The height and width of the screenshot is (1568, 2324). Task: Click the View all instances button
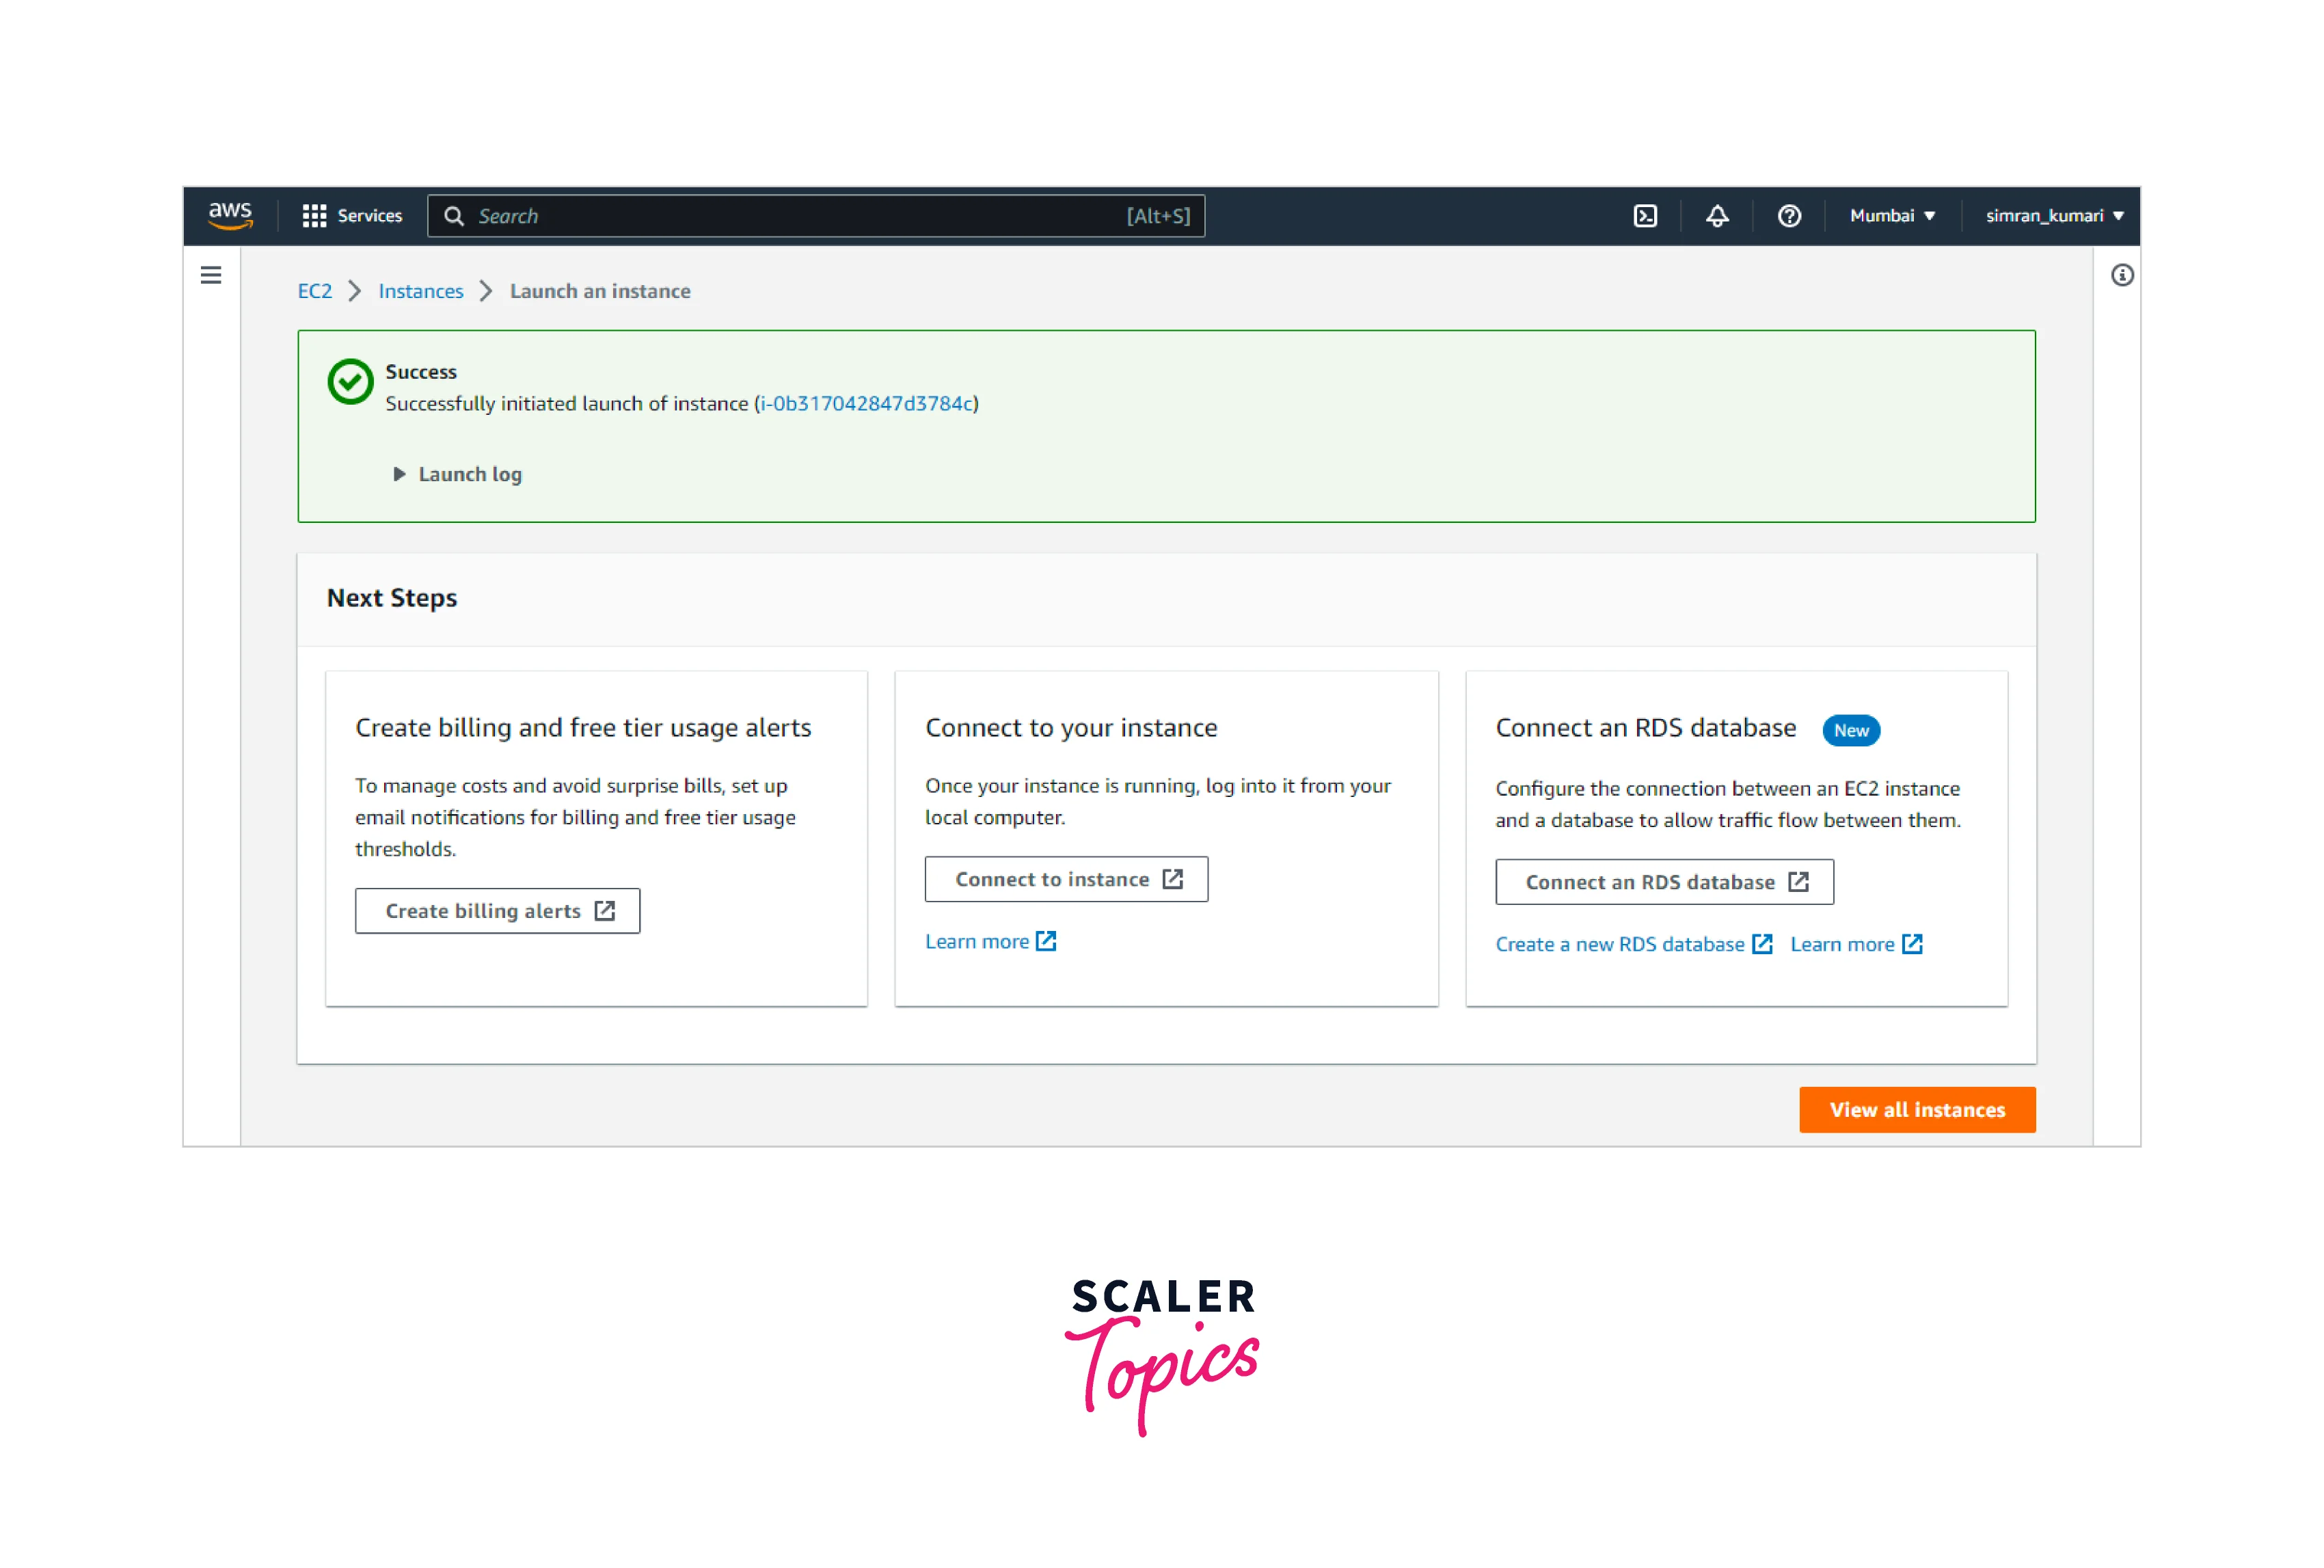1916,1110
